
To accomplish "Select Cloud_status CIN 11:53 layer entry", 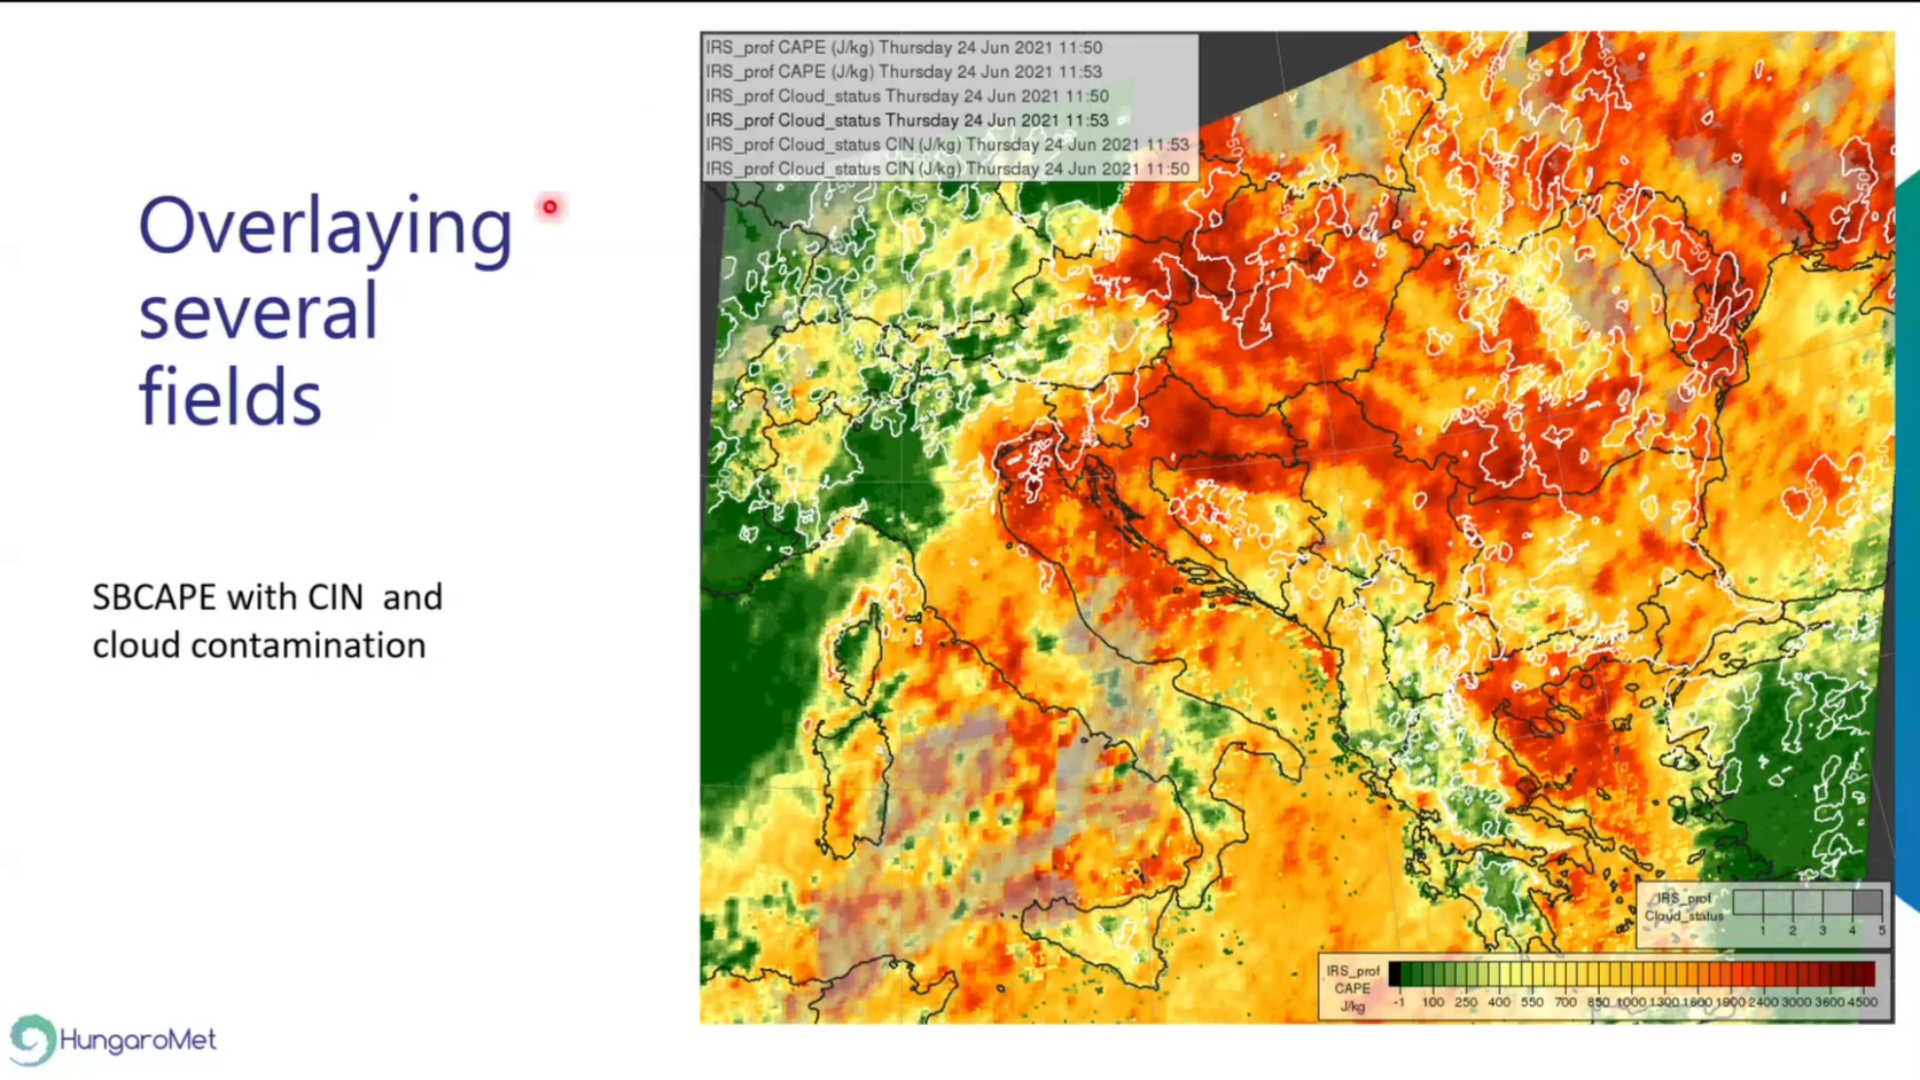I will click(946, 144).
